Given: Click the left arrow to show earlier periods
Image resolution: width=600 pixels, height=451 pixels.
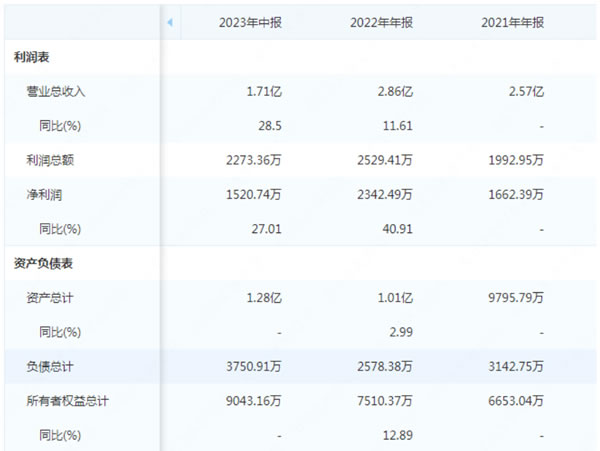Looking at the screenshot, I should pos(170,22).
